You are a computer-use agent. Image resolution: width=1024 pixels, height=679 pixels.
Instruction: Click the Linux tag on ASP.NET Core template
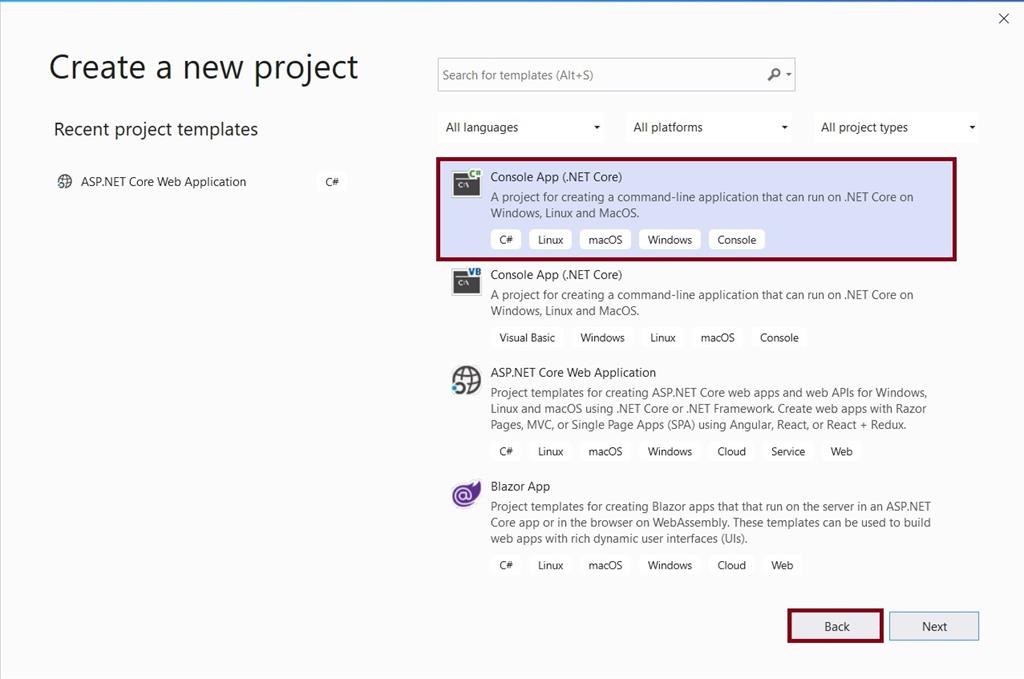click(x=551, y=451)
